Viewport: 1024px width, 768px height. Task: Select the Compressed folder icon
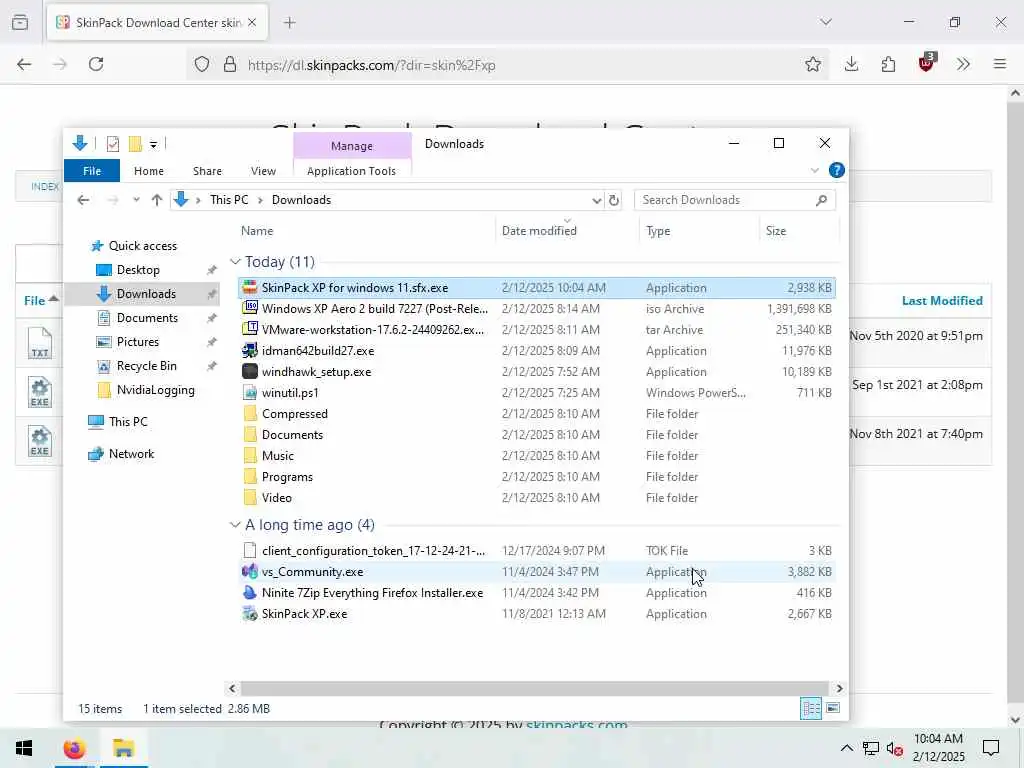pos(249,414)
